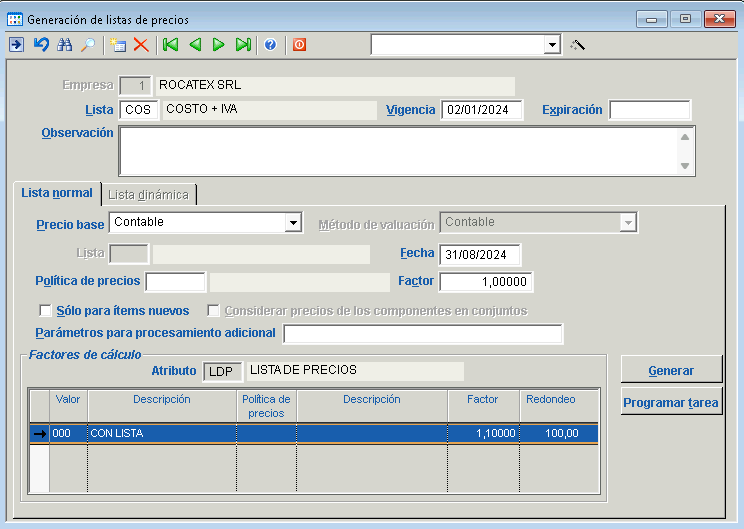Enable 'Sólo para ítems nuevos' checkbox
The image size is (744, 529).
tap(45, 311)
